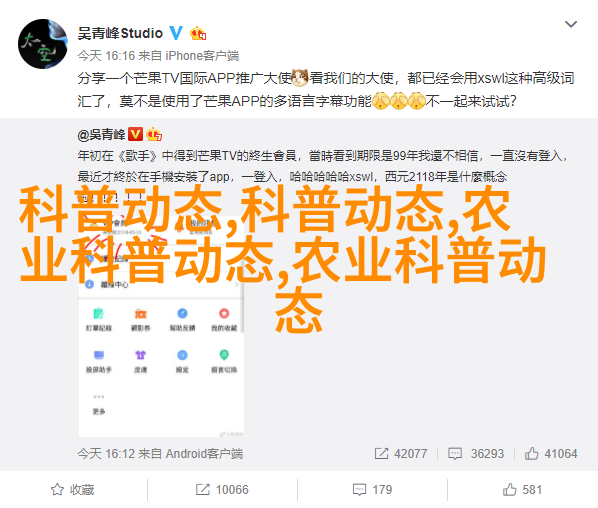Click the iPhone客户端 source link
Viewport: 598px width, 508px height.
pyautogui.click(x=202, y=56)
